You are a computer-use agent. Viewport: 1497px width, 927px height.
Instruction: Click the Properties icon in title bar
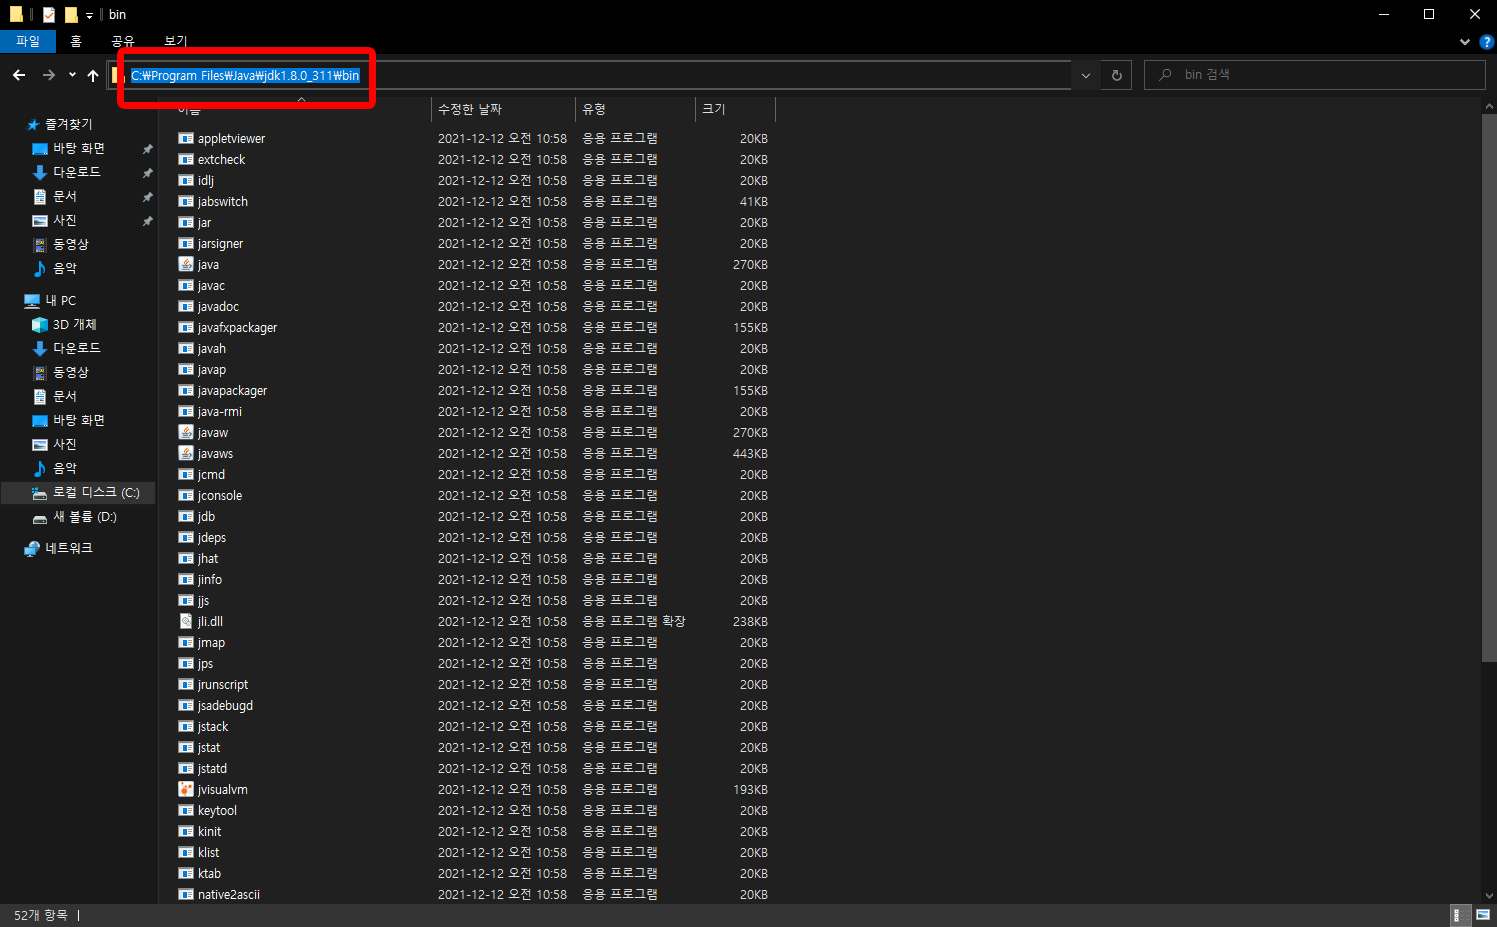tap(48, 14)
